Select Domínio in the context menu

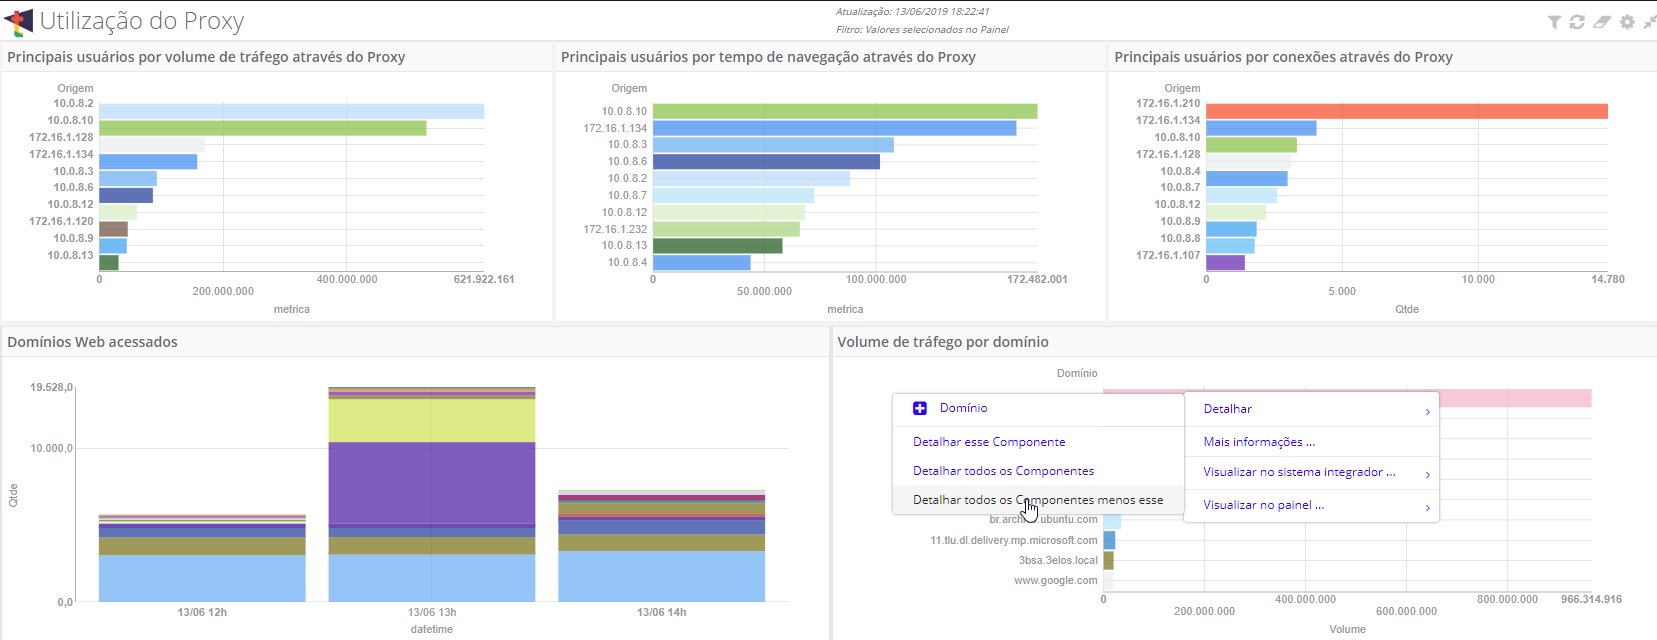(963, 408)
